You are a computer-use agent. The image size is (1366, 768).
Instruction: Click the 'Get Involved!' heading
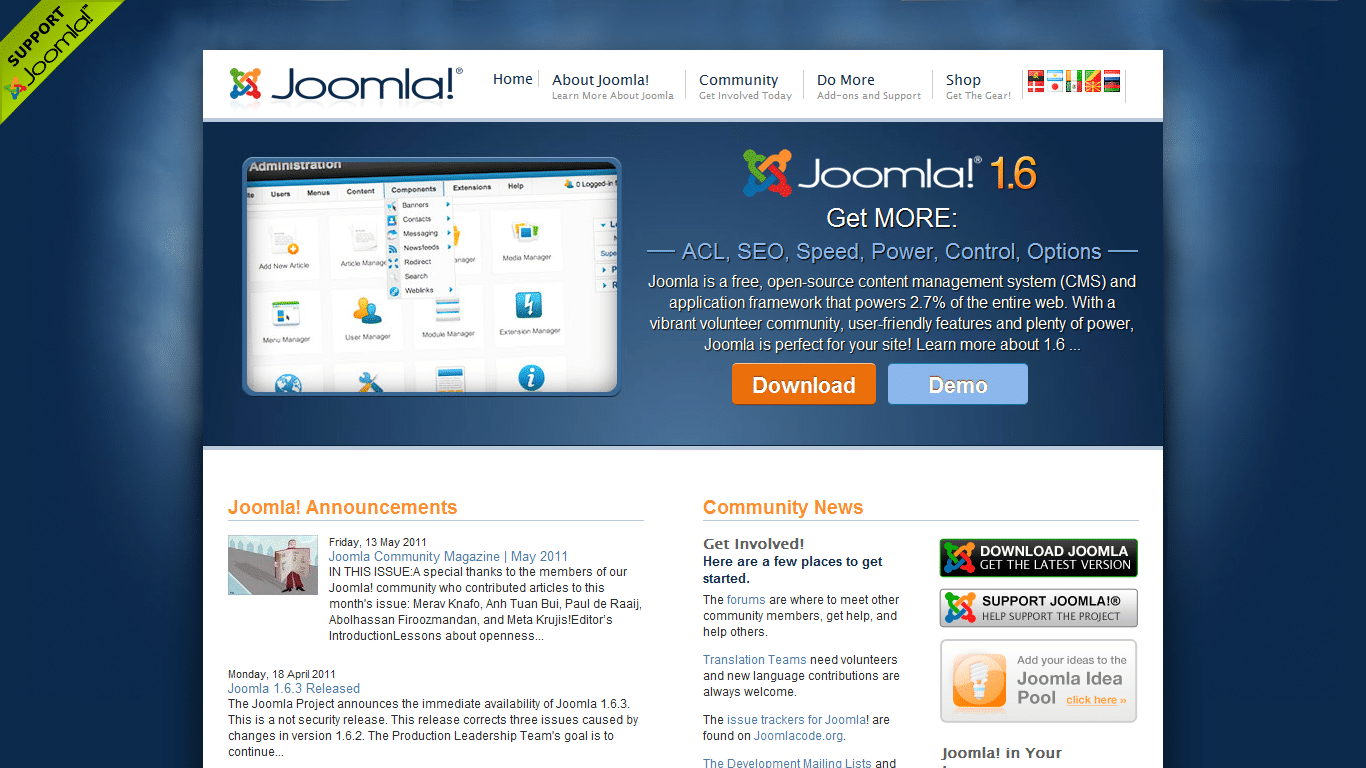(754, 544)
